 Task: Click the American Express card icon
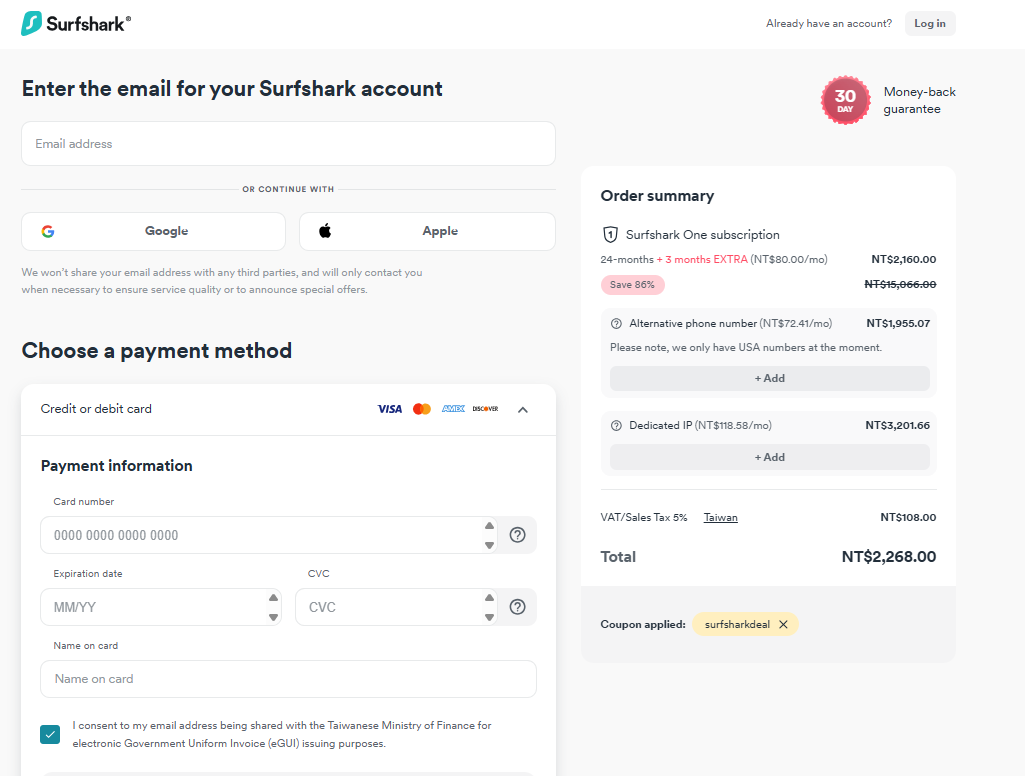pos(453,409)
